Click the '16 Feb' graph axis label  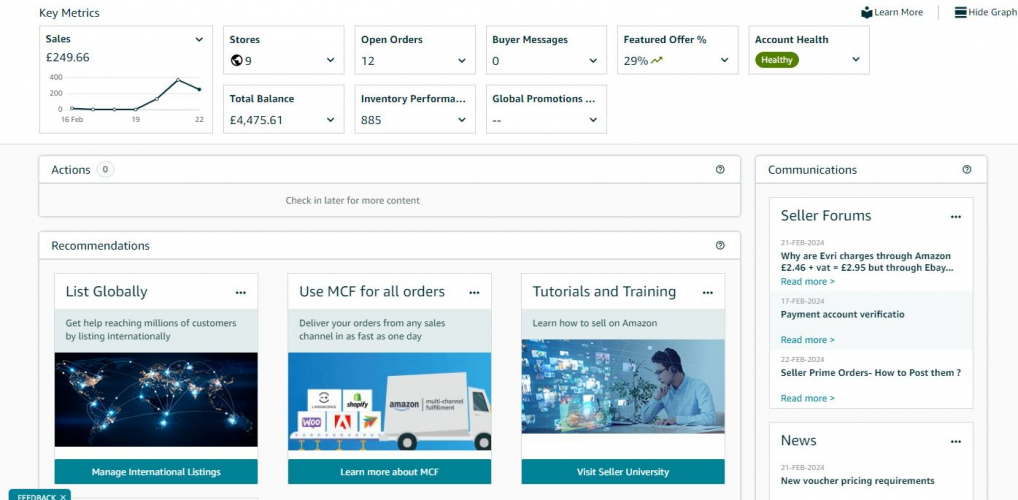[72, 119]
